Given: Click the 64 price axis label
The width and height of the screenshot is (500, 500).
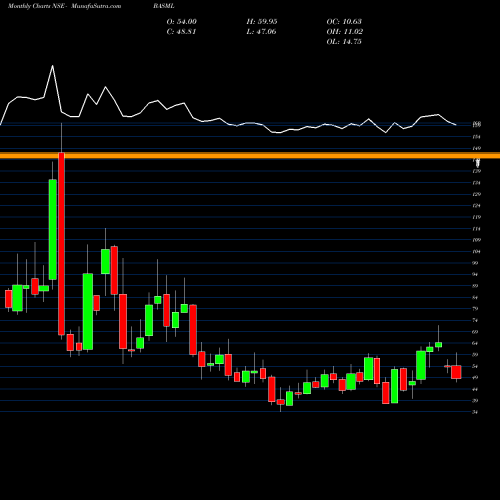Looking at the screenshot, I should point(476,343).
